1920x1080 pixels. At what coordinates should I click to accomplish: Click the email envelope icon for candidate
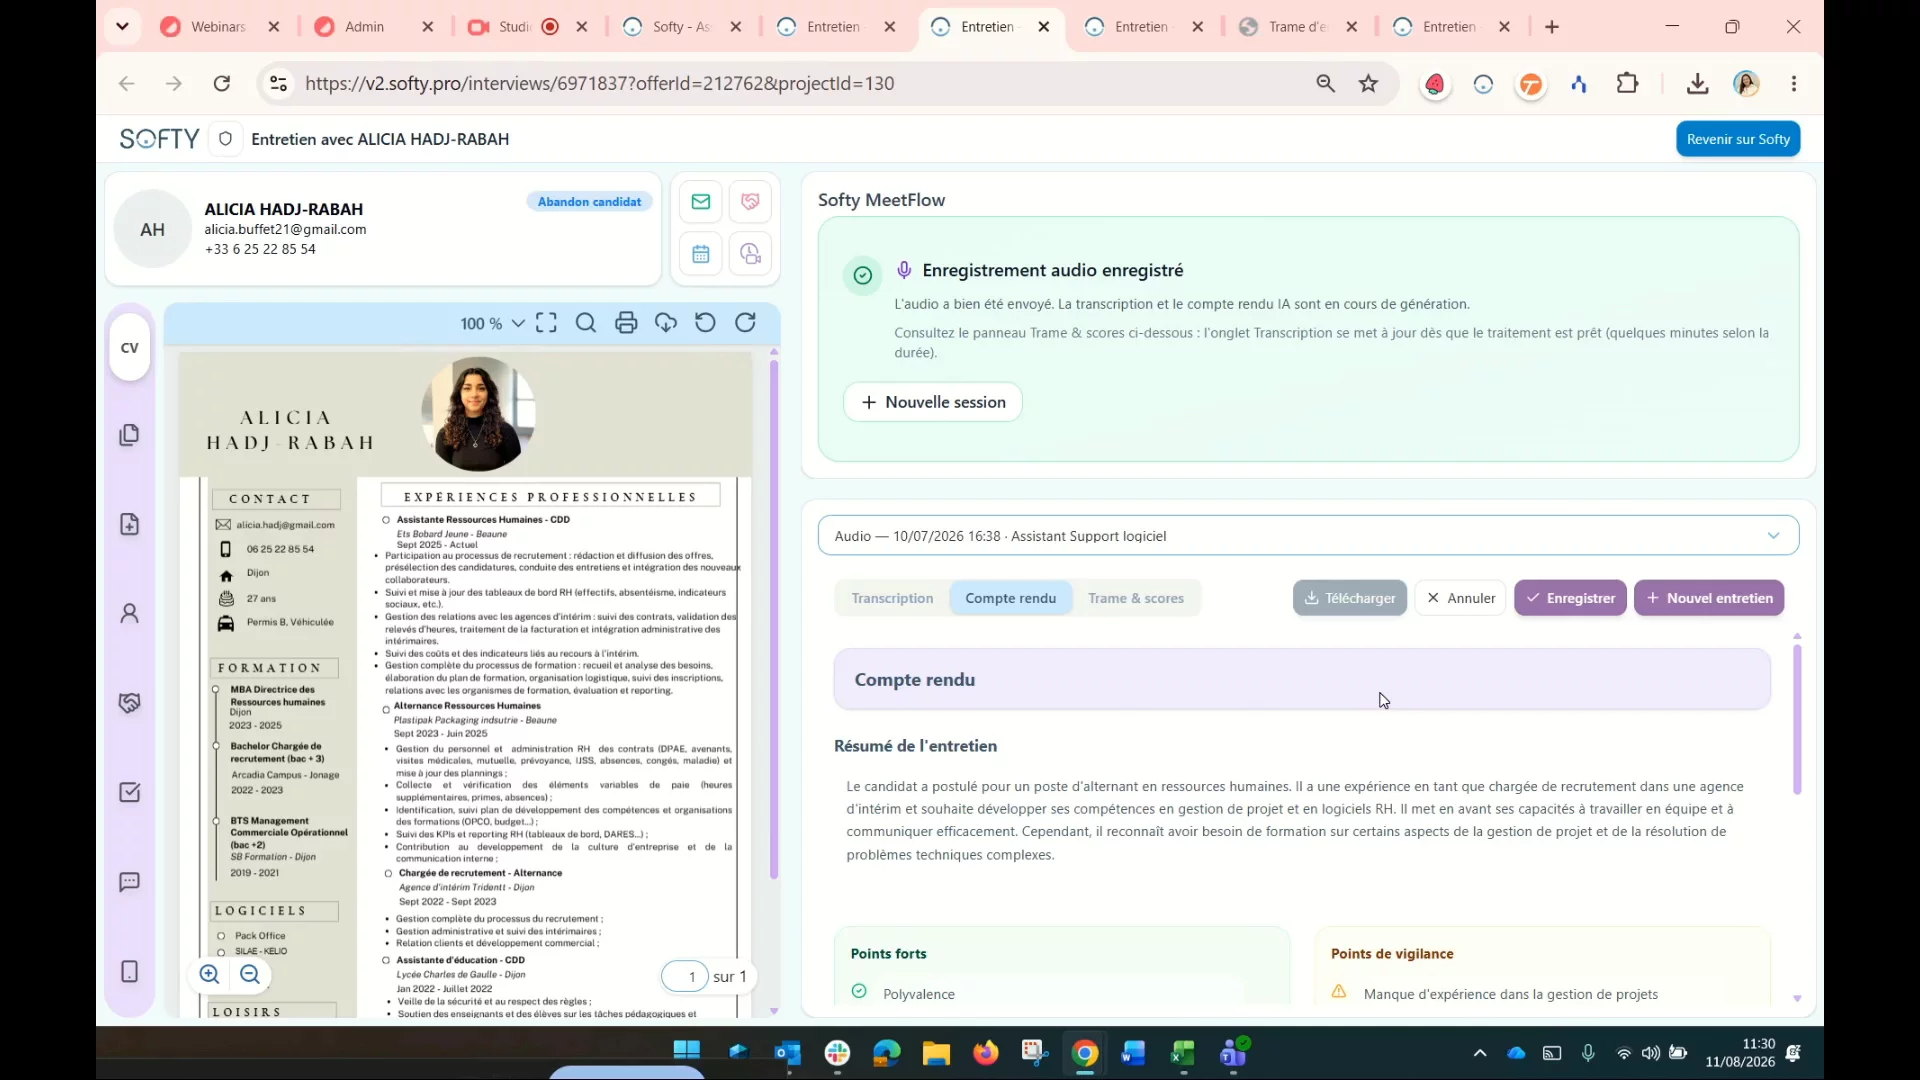tap(701, 202)
